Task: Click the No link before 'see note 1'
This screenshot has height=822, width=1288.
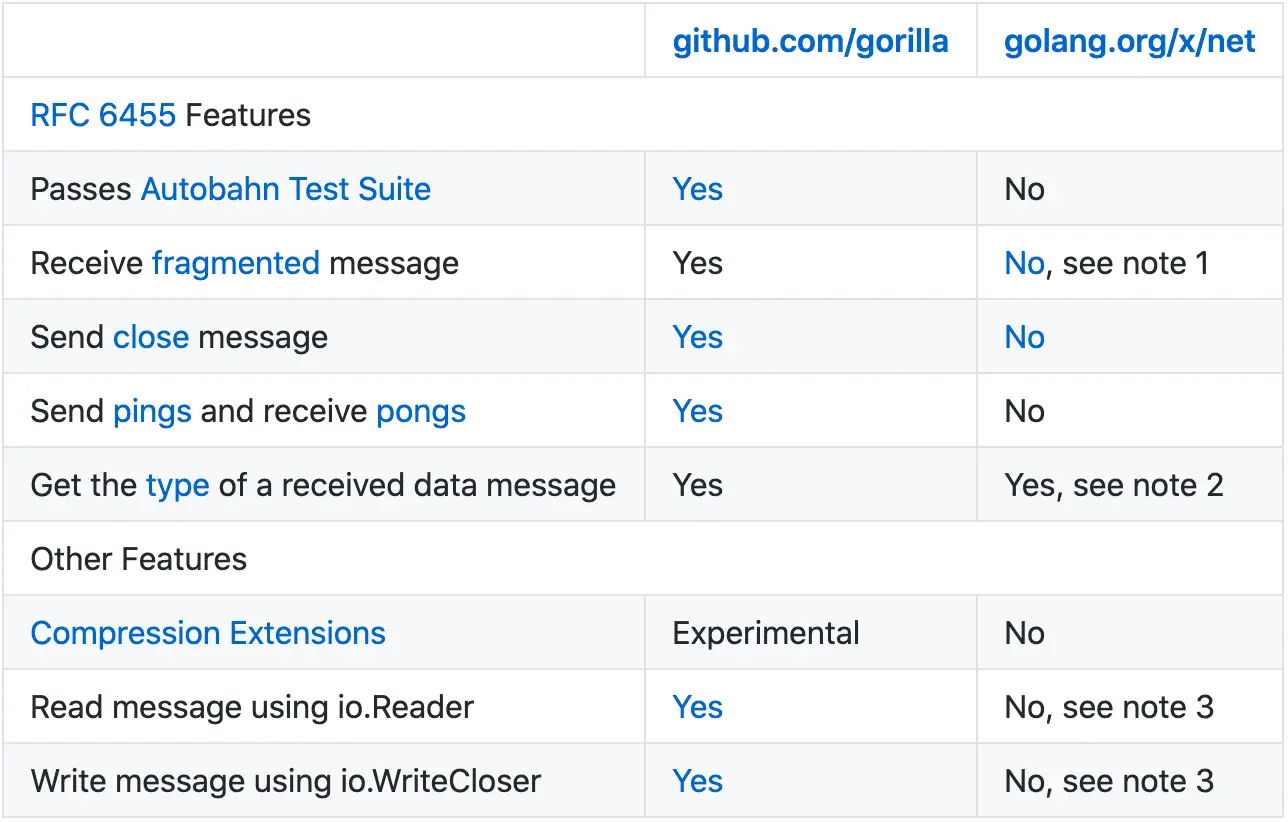Action: tap(1024, 264)
